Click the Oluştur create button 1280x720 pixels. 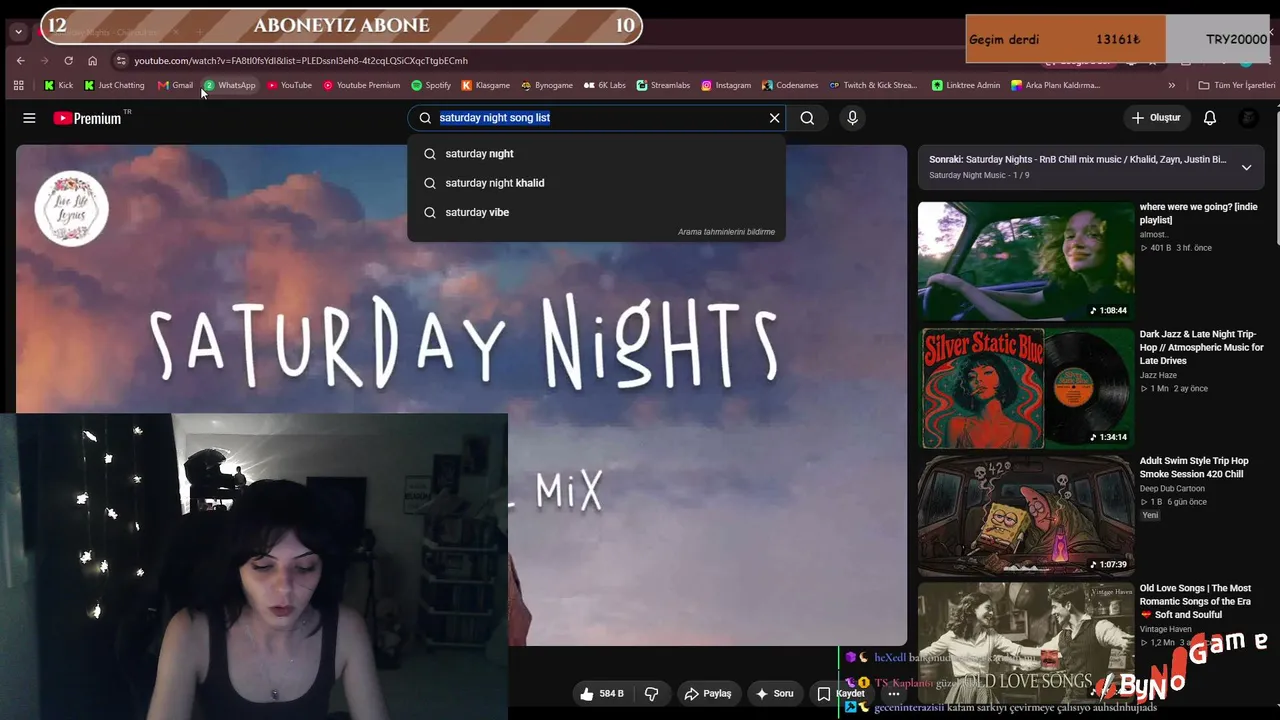tap(1156, 118)
